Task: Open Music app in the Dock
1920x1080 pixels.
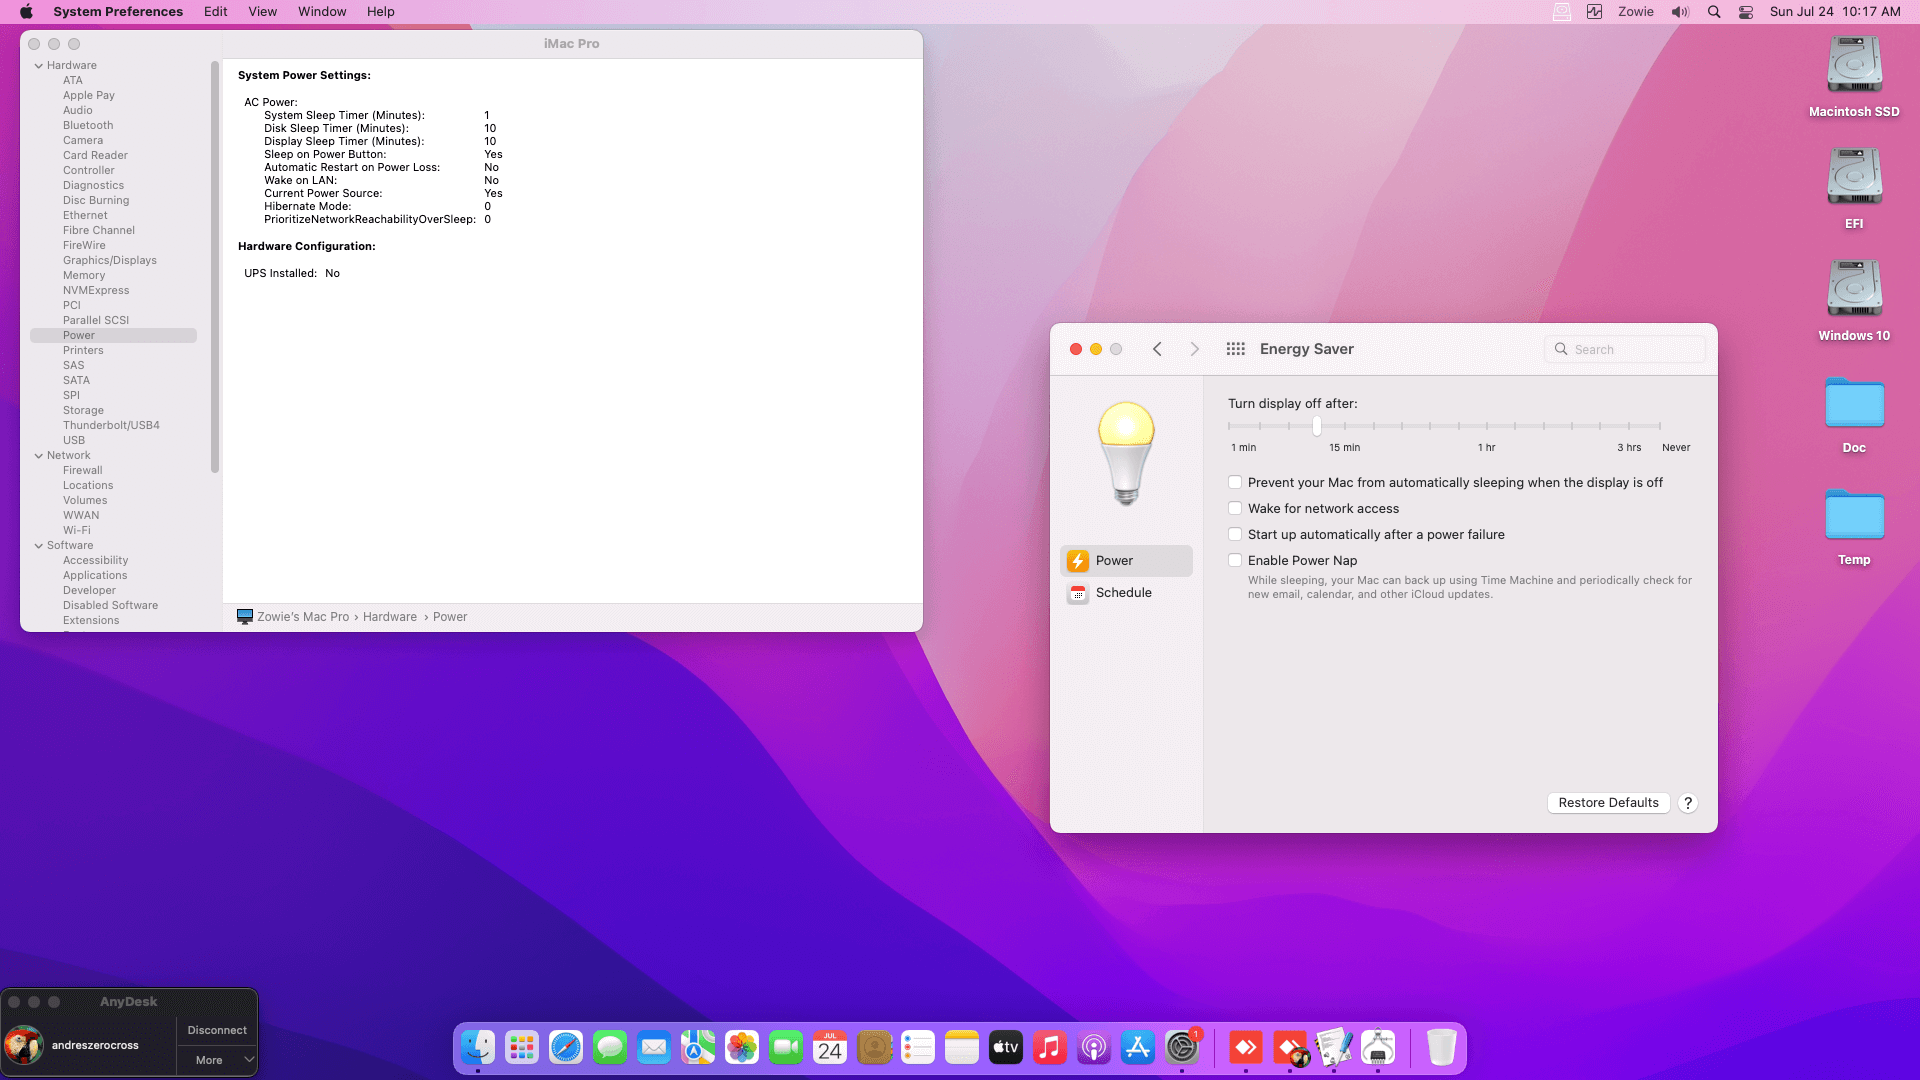Action: coord(1050,1047)
